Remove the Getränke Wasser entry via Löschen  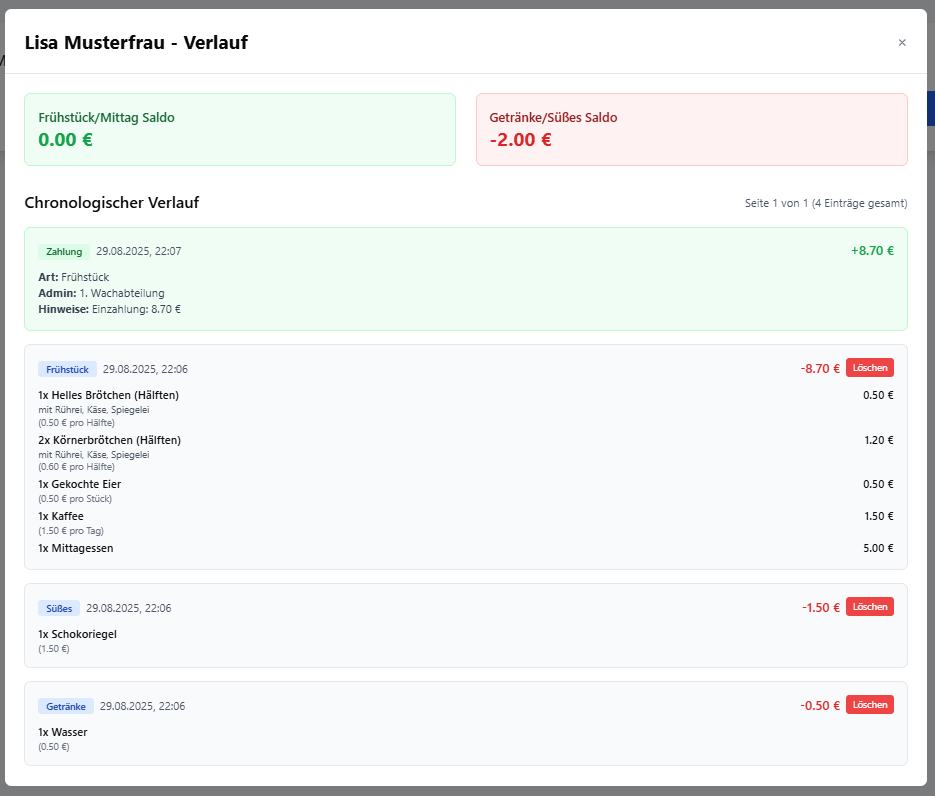869,705
